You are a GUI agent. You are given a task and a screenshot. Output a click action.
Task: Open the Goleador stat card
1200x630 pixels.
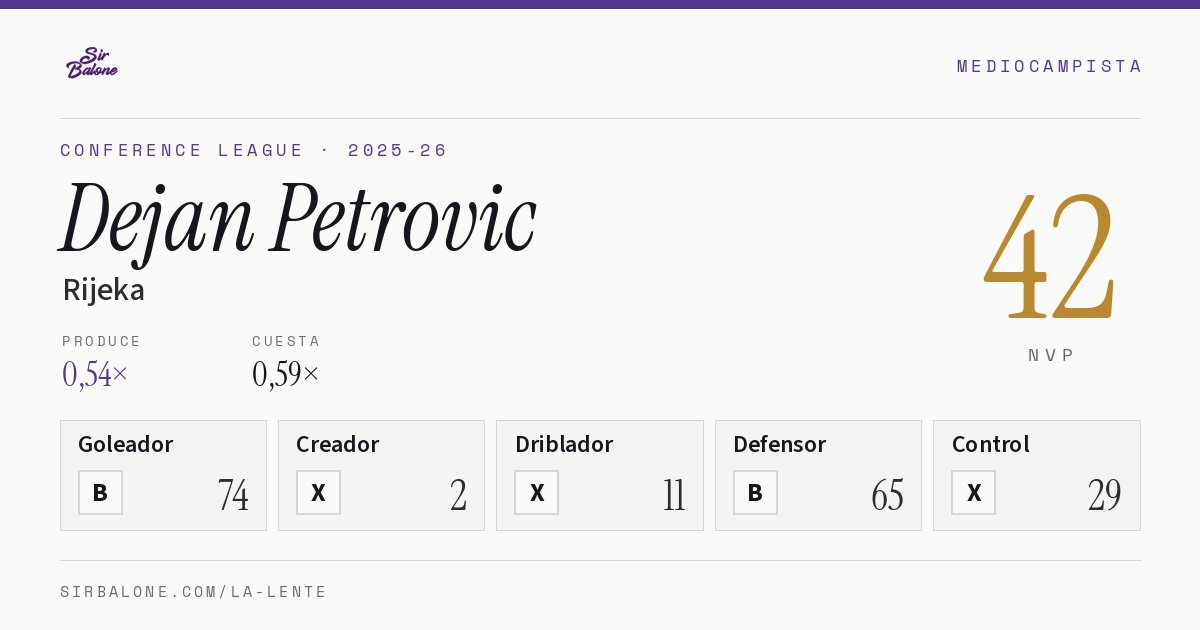point(163,475)
